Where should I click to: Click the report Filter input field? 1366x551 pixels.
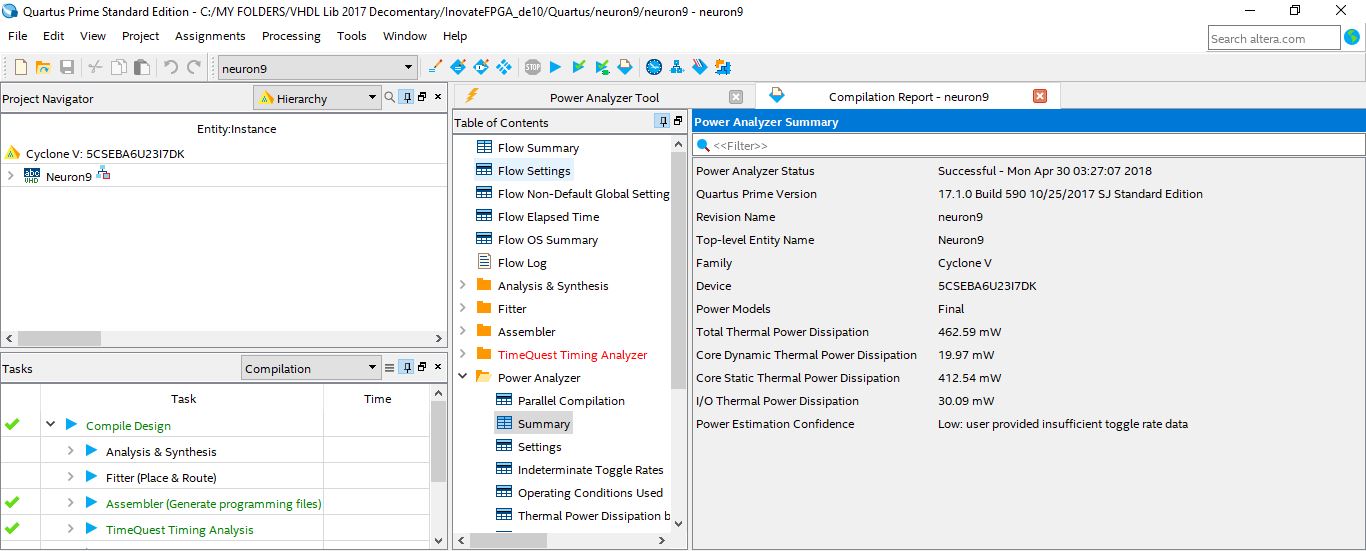pyautogui.click(x=1029, y=145)
